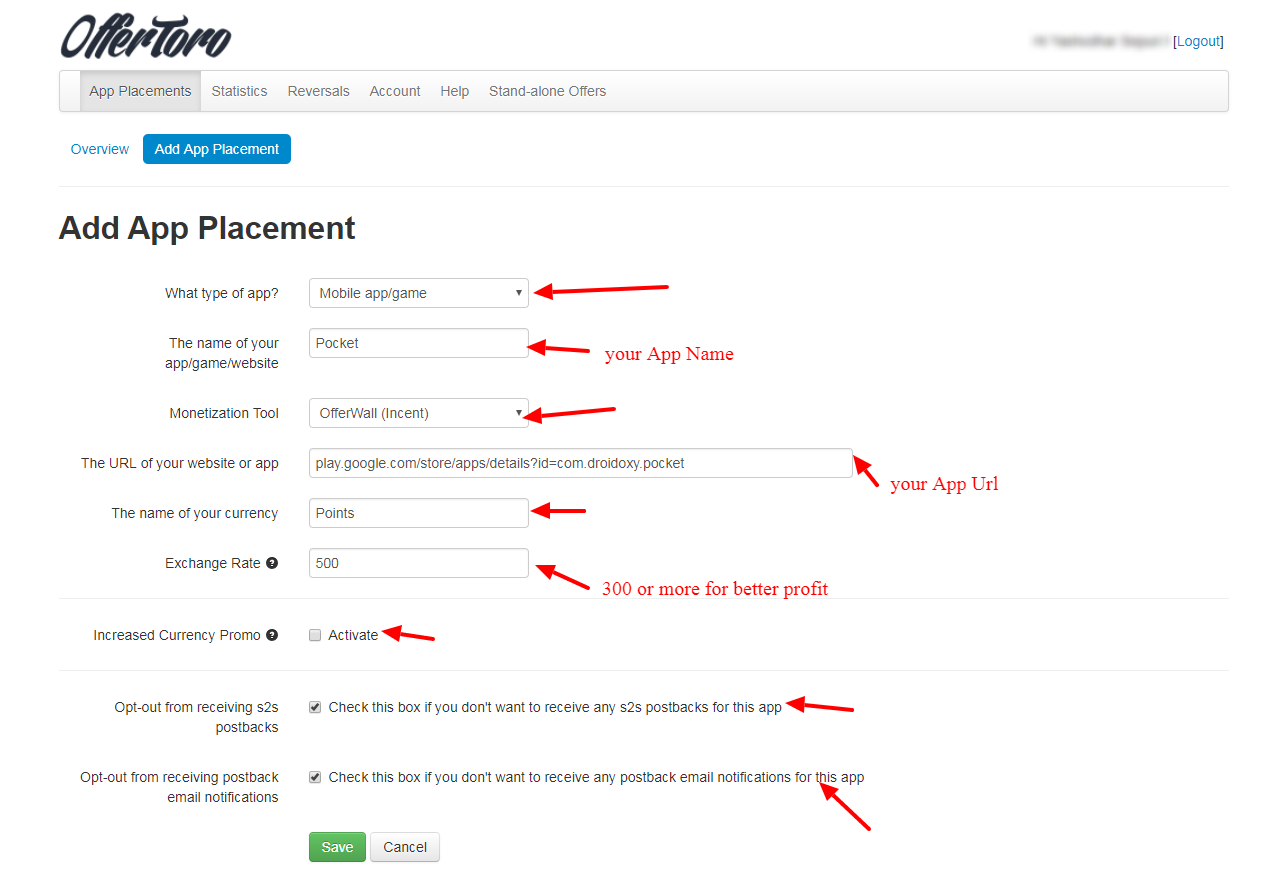Click the OfferToro logo
The width and height of the screenshot is (1287, 882).
coord(144,37)
